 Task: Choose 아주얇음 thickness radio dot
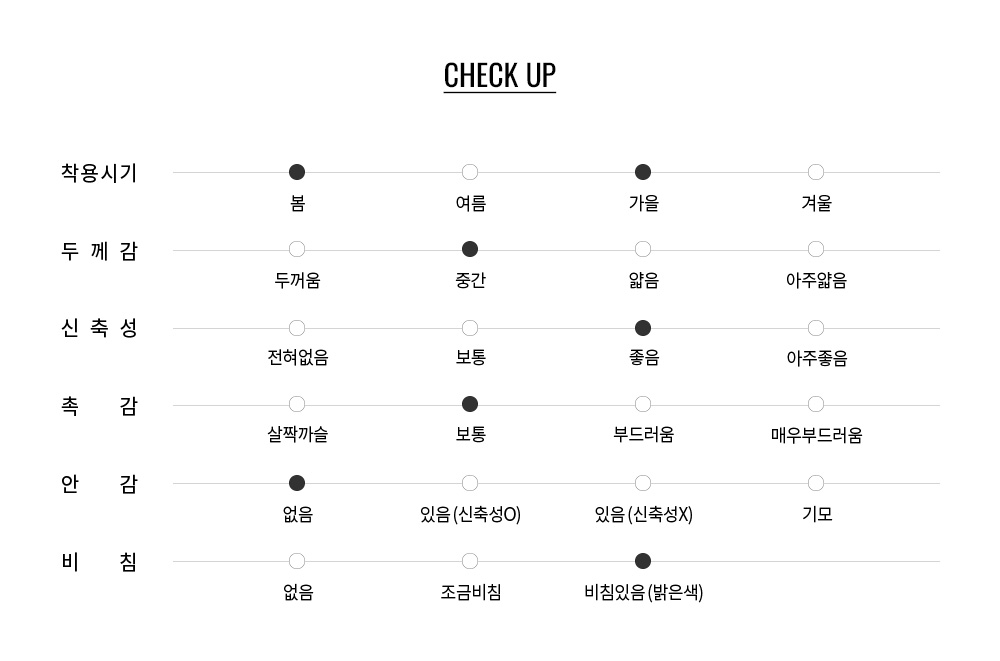point(816,249)
